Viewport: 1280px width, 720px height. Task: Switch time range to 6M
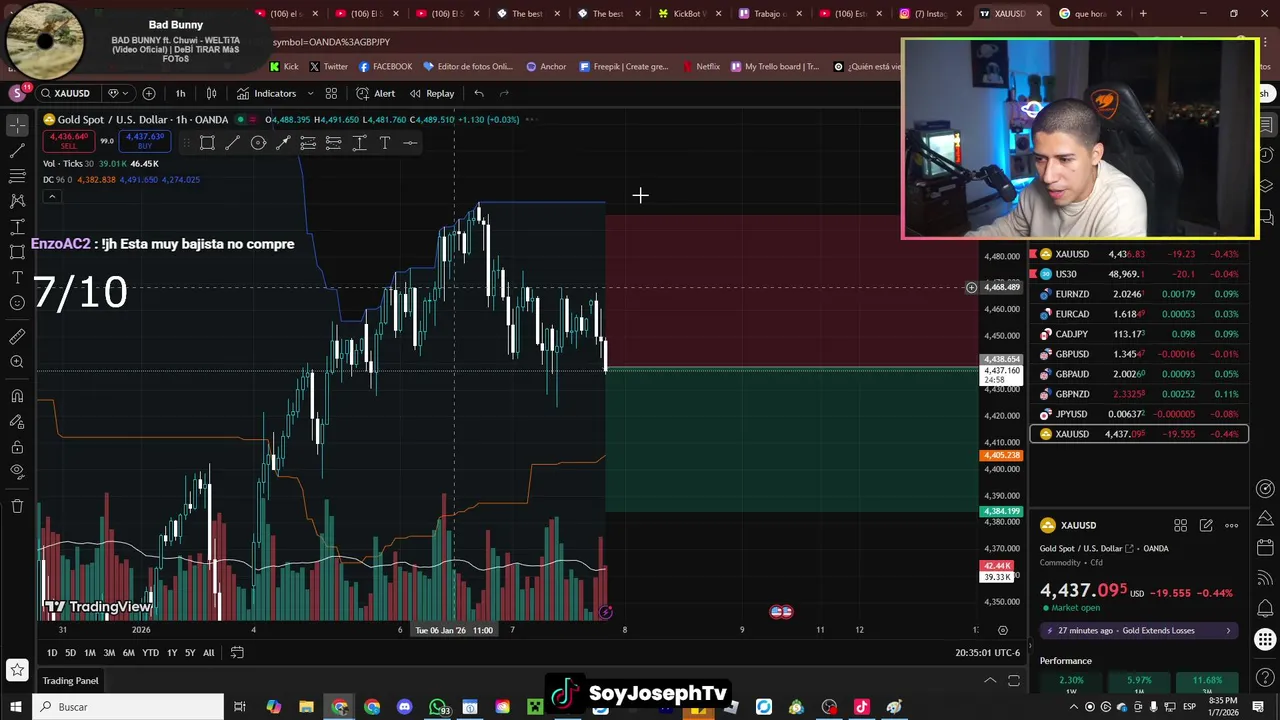coord(128,653)
